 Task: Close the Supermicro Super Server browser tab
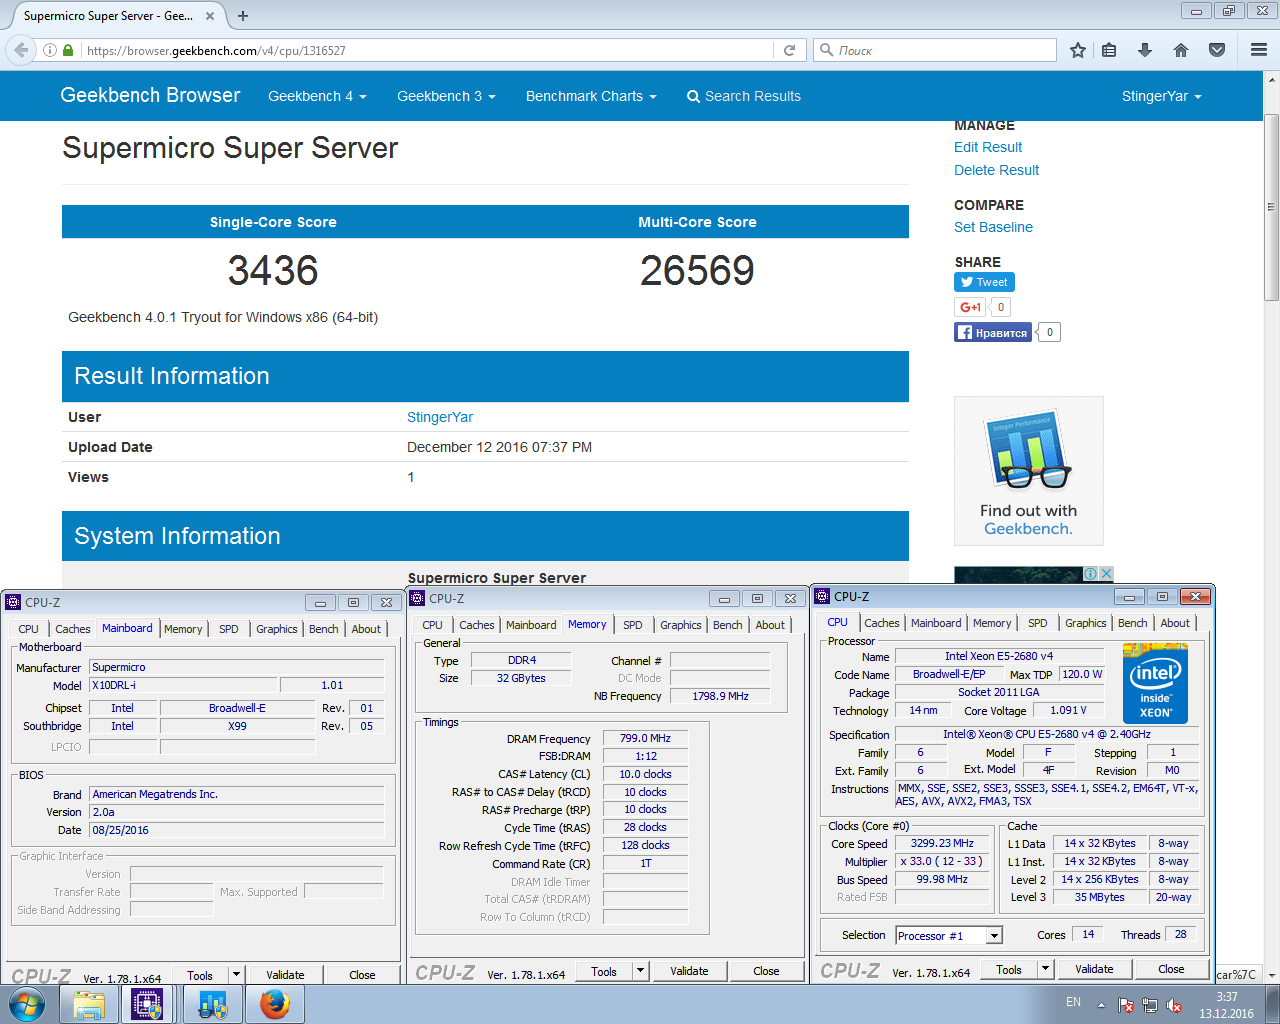[210, 16]
